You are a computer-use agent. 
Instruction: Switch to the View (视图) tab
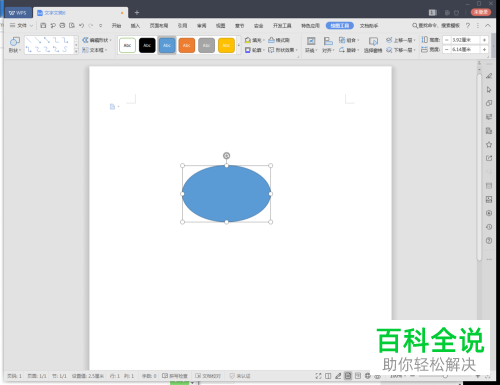220,26
